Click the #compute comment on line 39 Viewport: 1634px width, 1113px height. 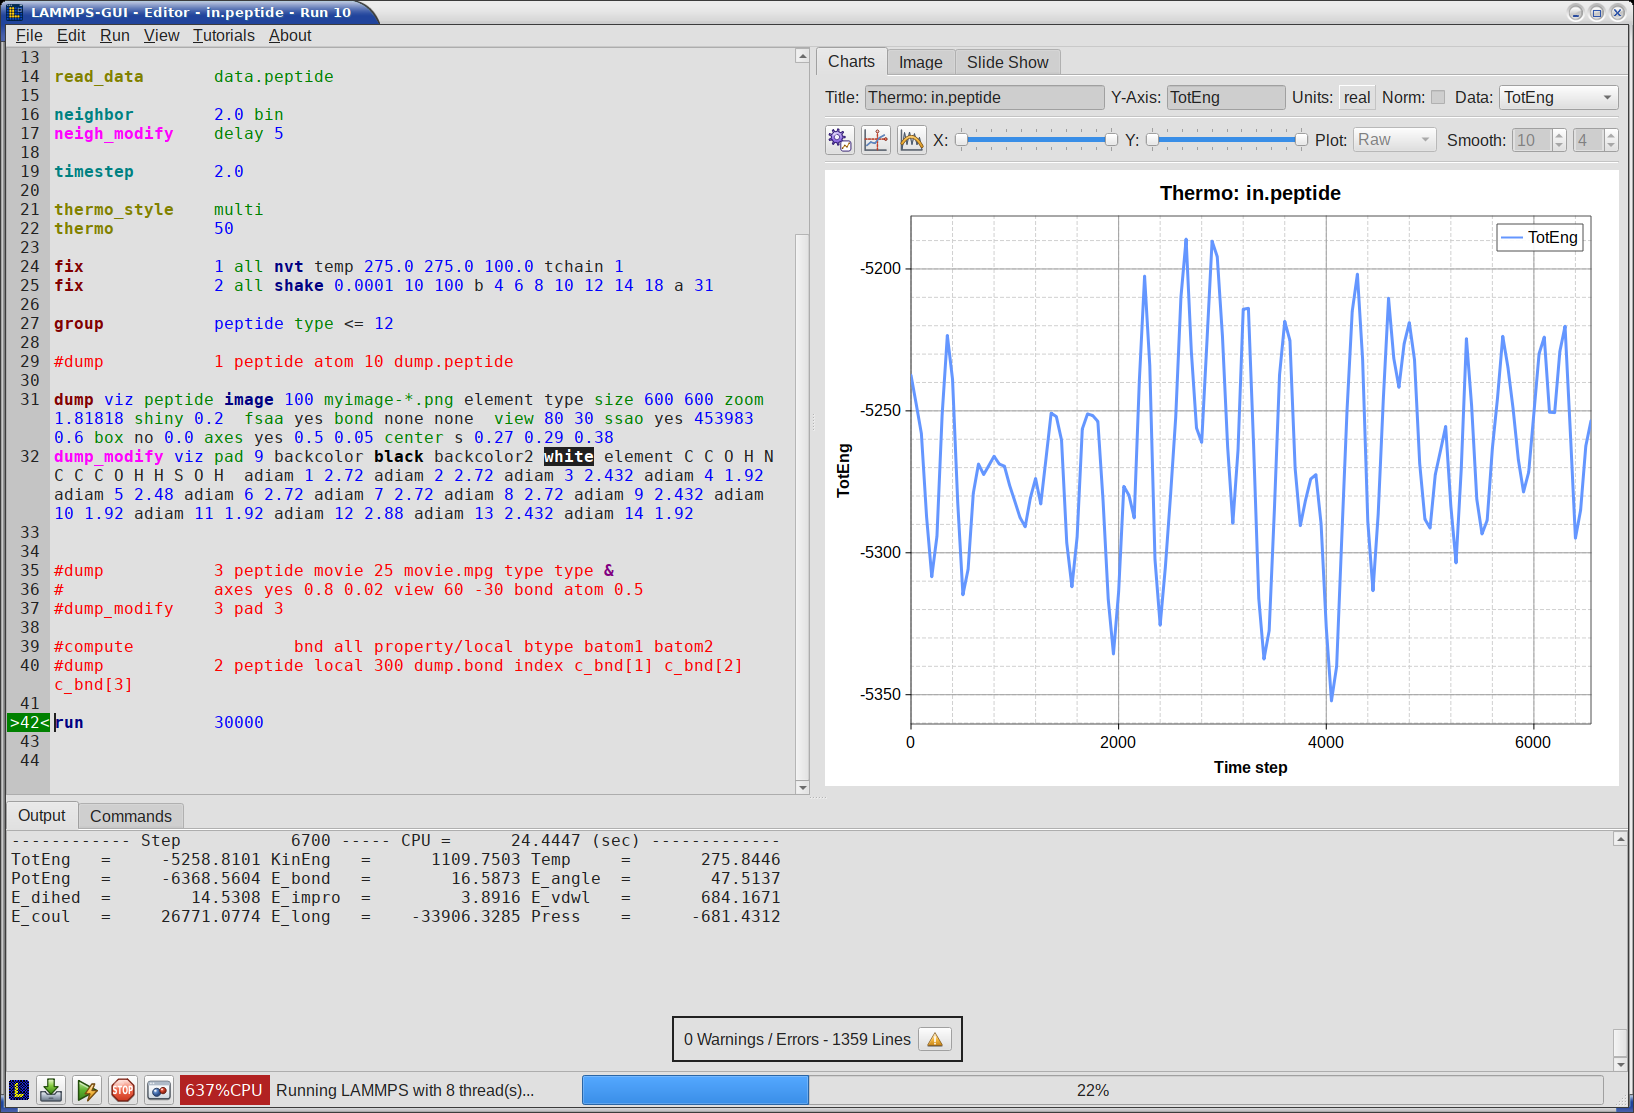(x=94, y=646)
